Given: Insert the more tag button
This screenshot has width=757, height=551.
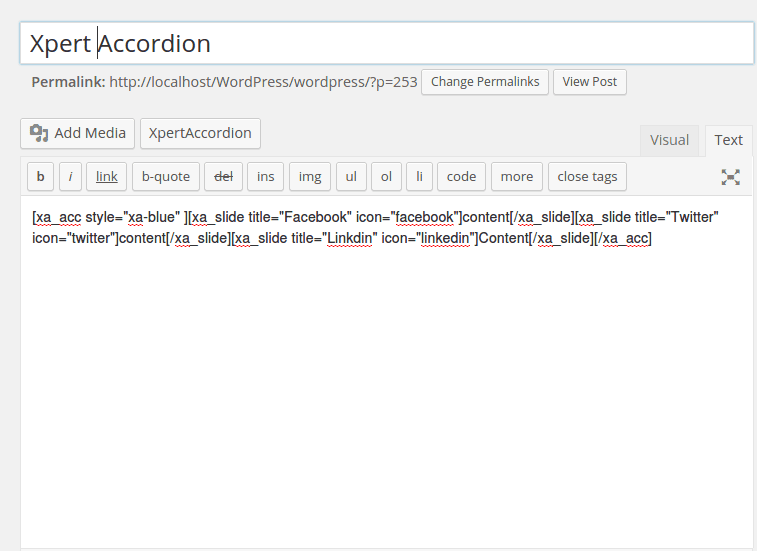Looking at the screenshot, I should tap(517, 177).
